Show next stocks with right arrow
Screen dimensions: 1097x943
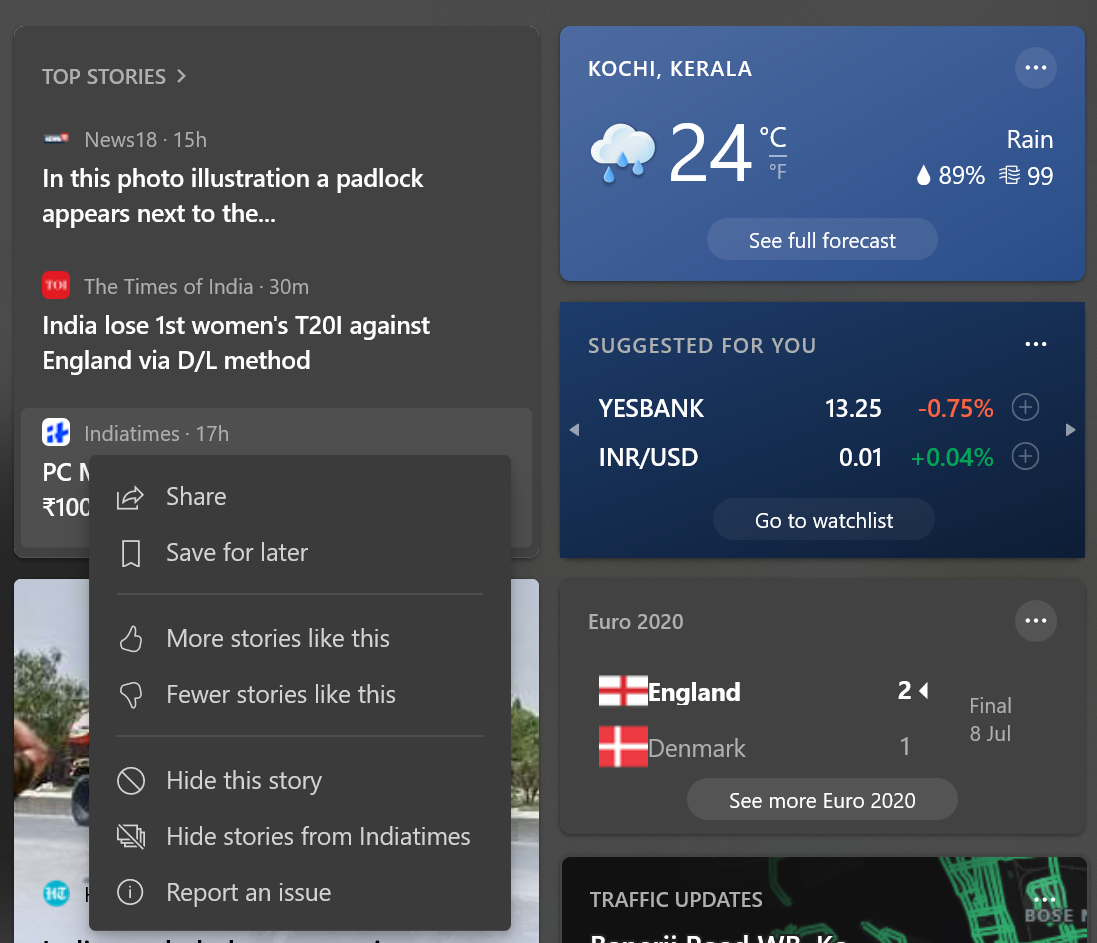[x=1070, y=430]
